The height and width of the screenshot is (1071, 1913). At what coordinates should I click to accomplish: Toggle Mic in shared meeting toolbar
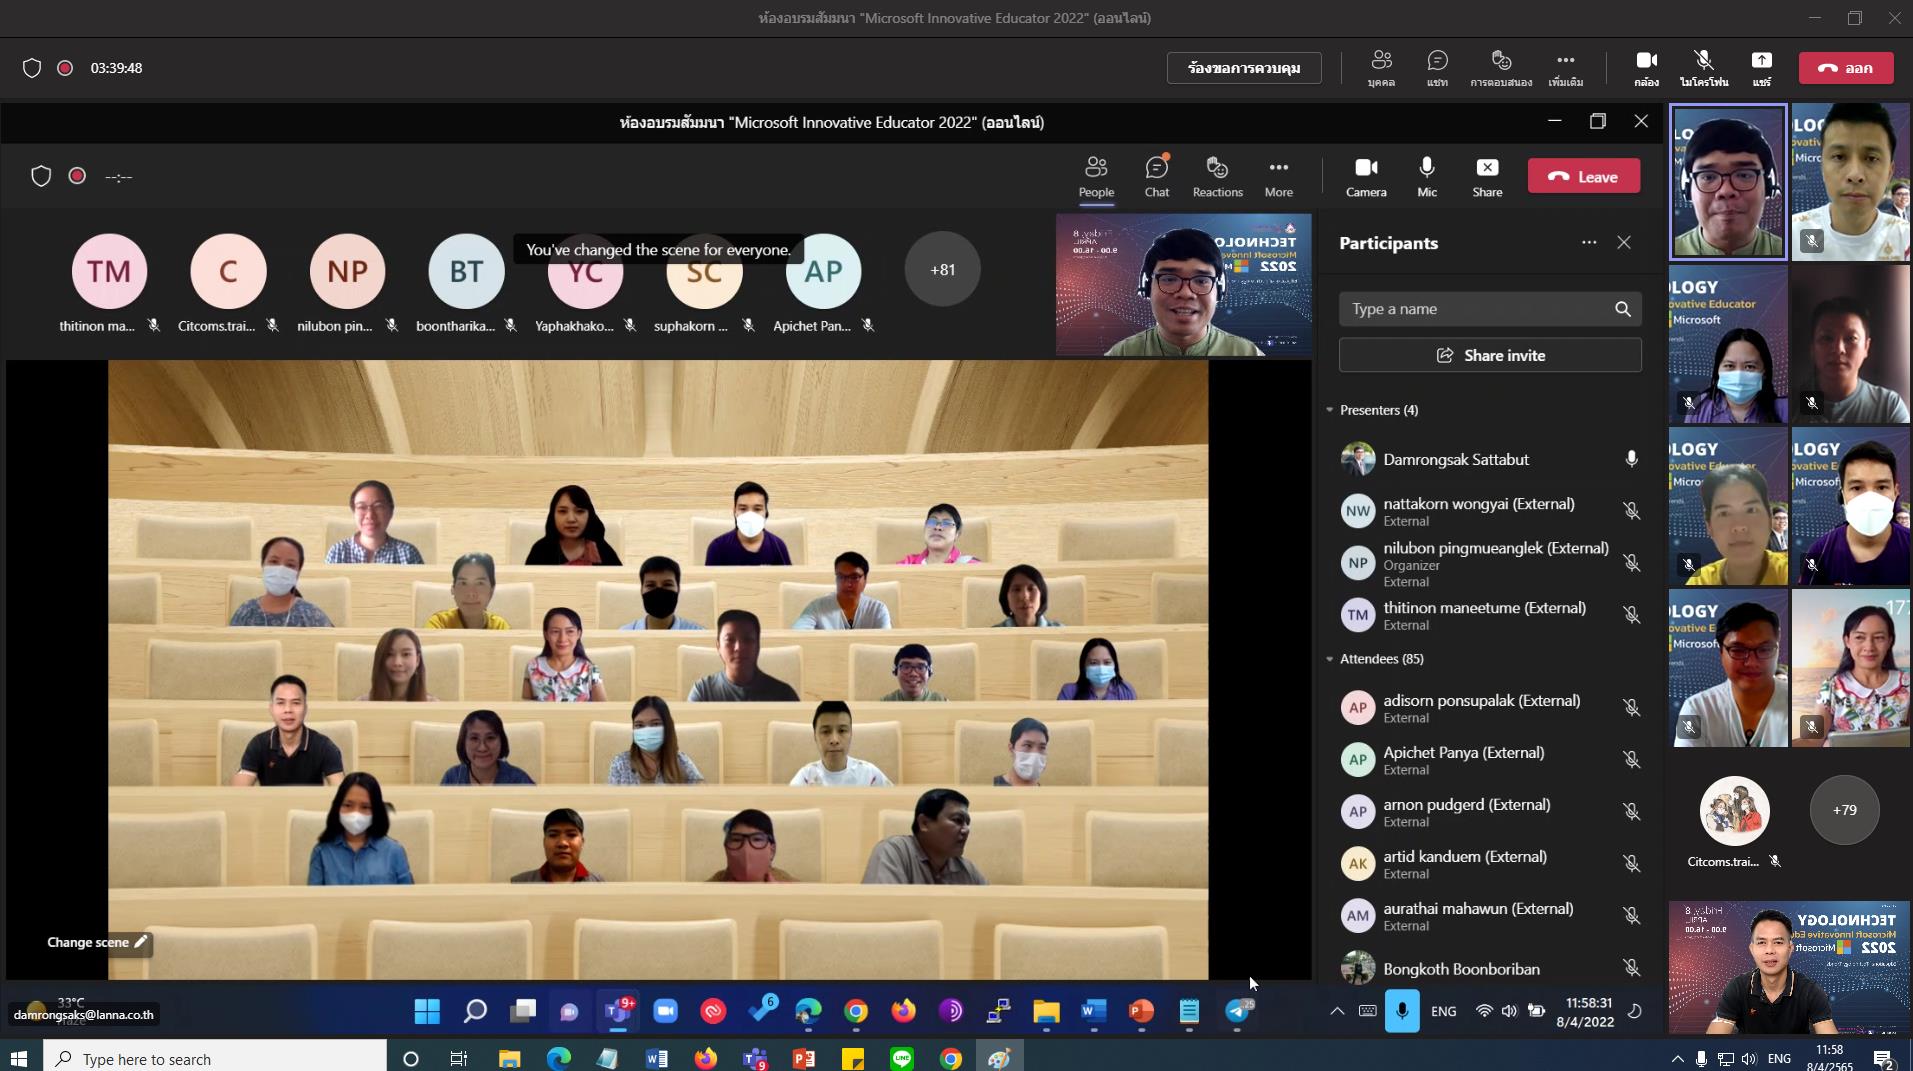tap(1427, 177)
